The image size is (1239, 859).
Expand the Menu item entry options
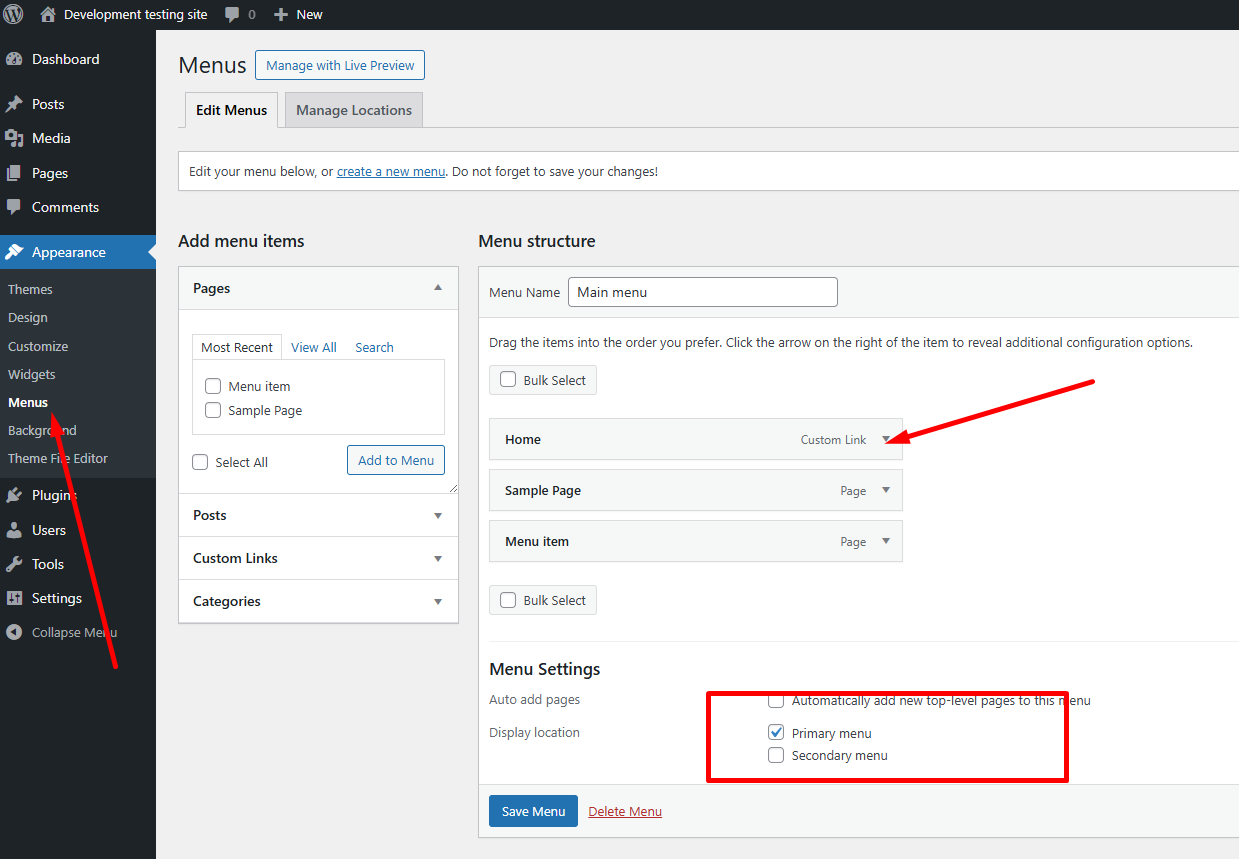(886, 541)
